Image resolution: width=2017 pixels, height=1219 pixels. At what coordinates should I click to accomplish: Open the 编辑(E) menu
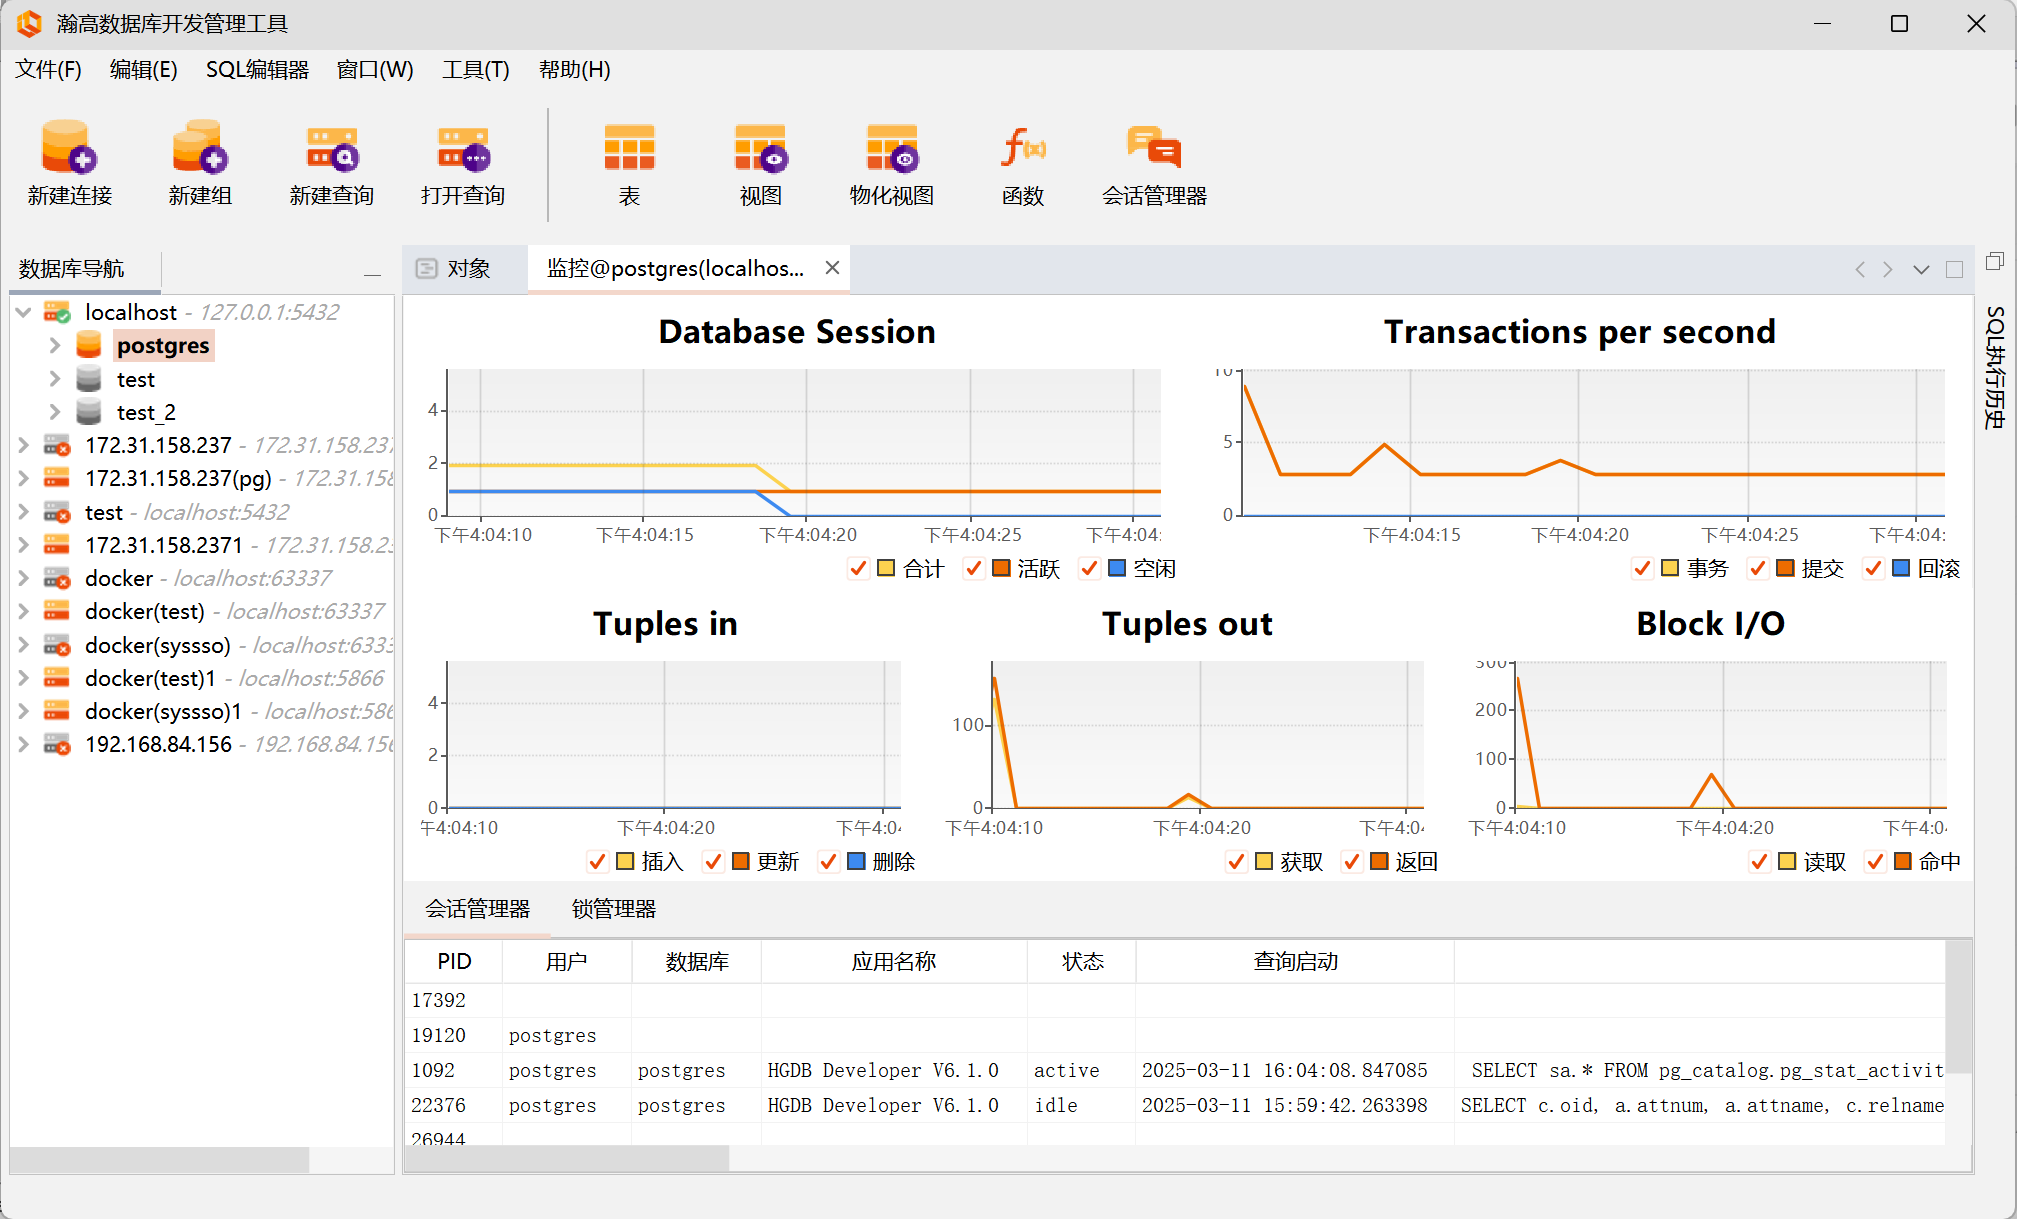tap(144, 69)
